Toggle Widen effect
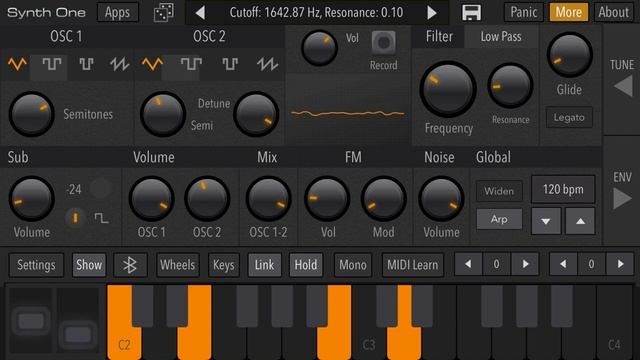640x360 pixels. [x=499, y=191]
